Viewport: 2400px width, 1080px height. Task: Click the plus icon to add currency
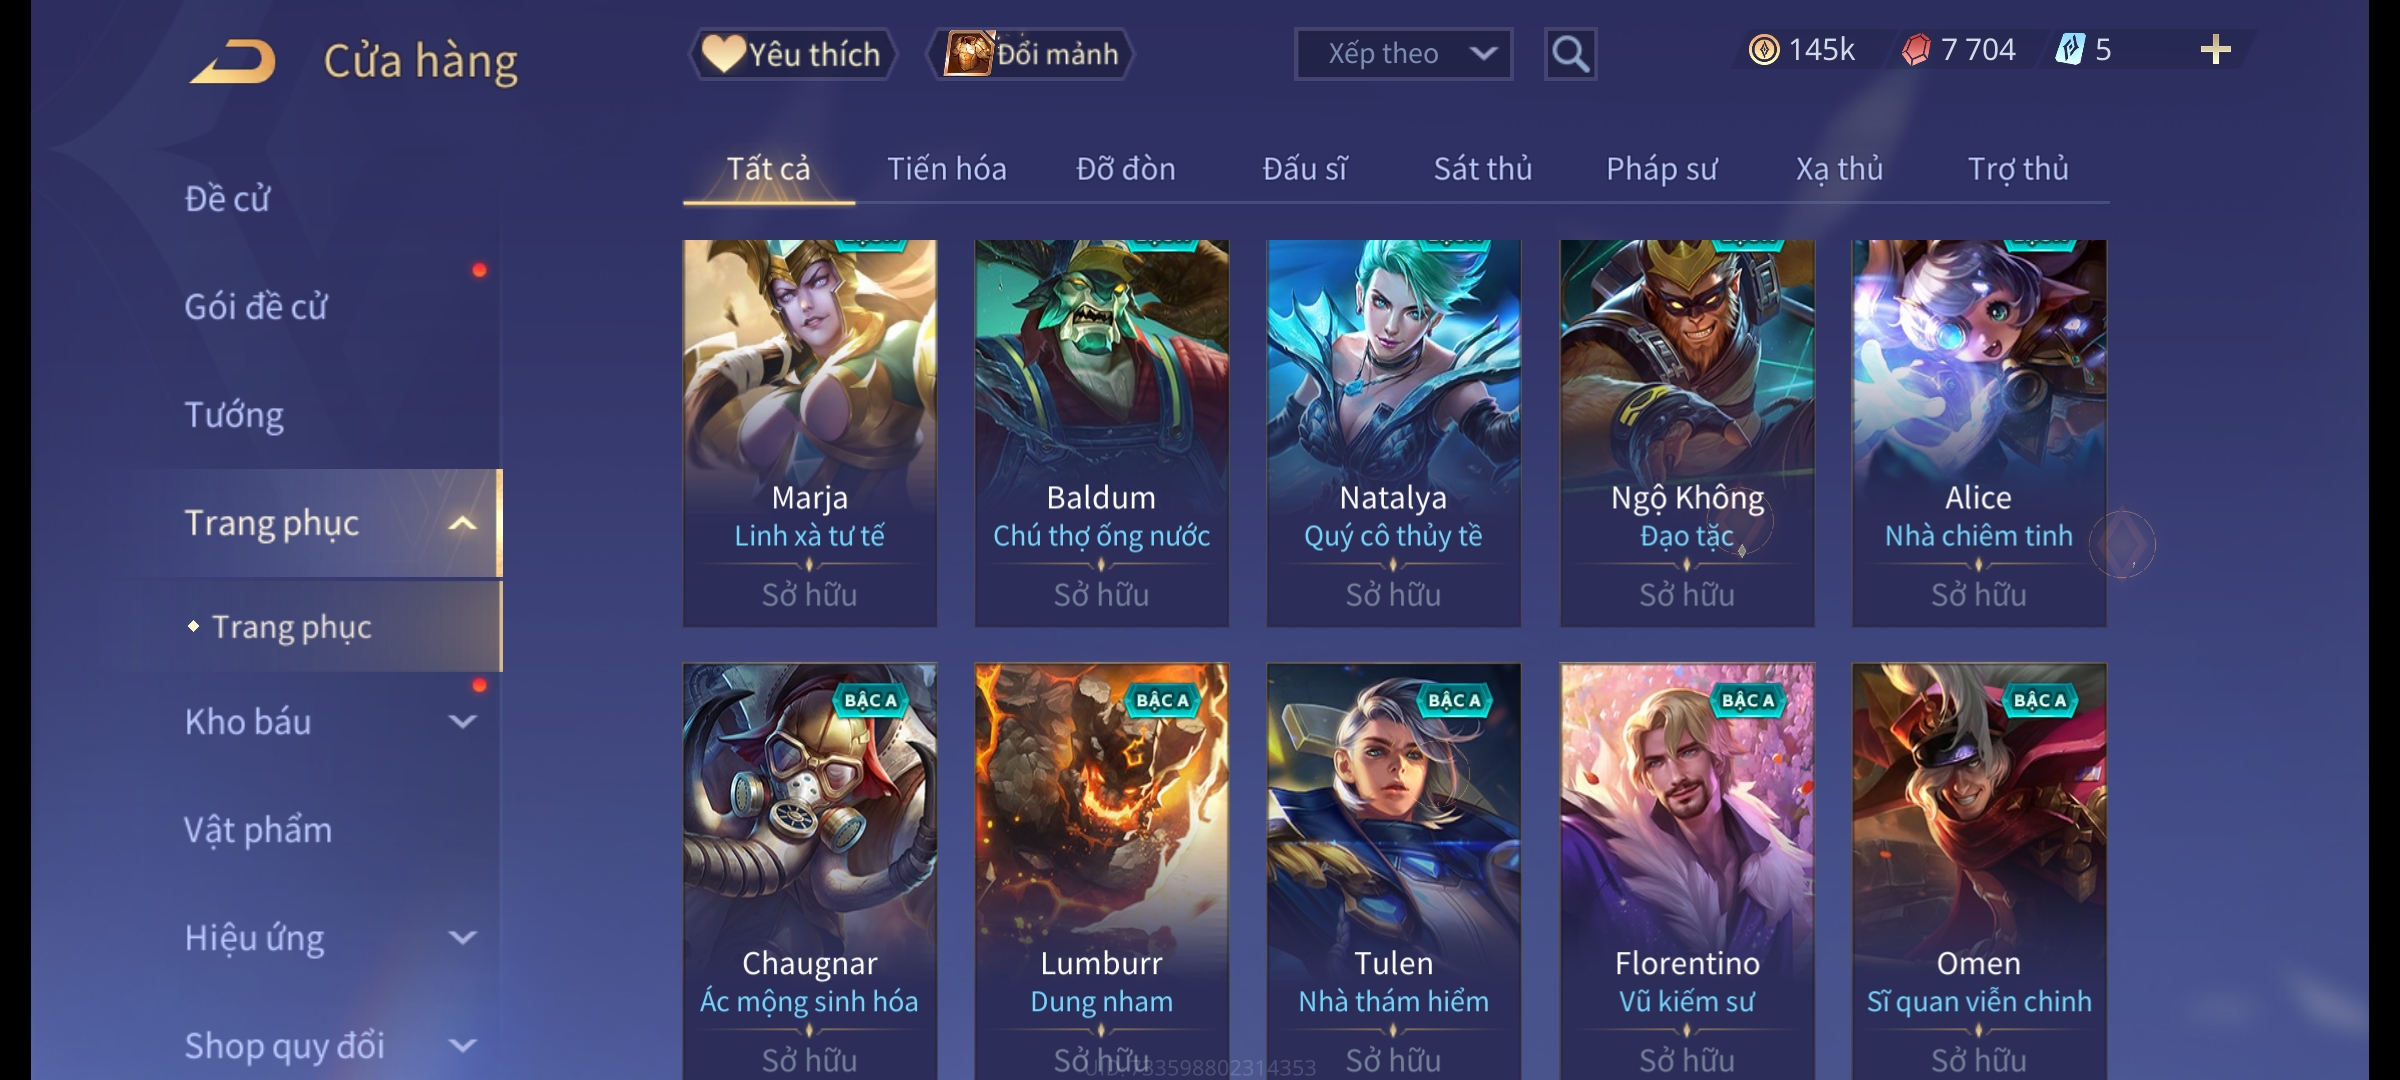(2215, 50)
